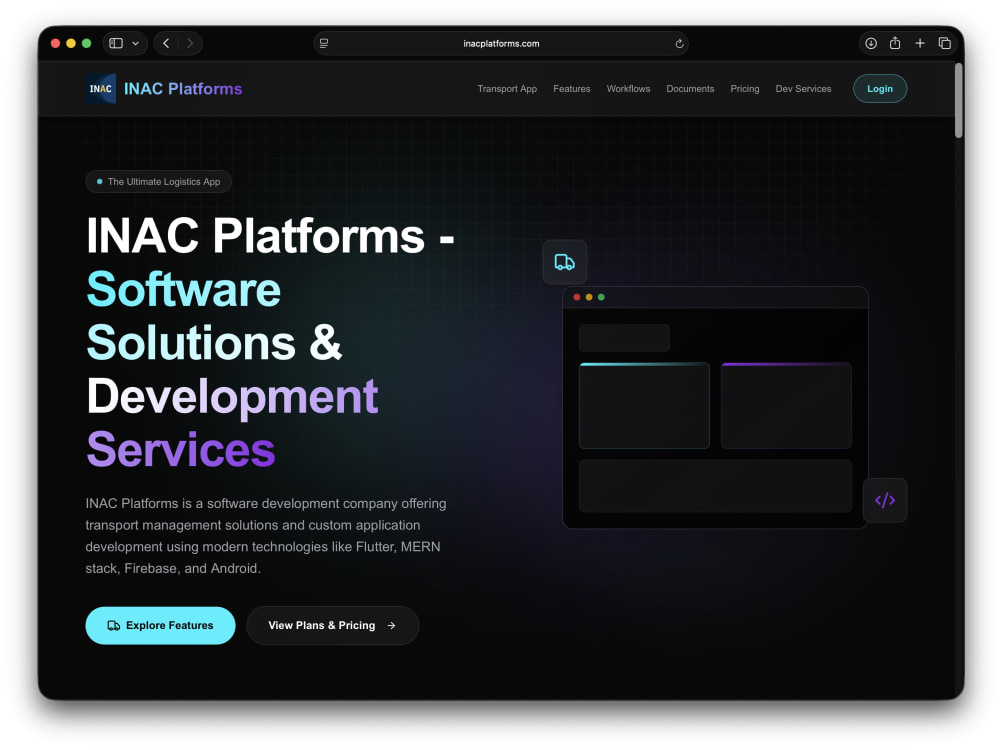The width and height of the screenshot is (1000, 750).
Task: Click the page vertical scrollbar thumb
Action: pyautogui.click(x=958, y=100)
